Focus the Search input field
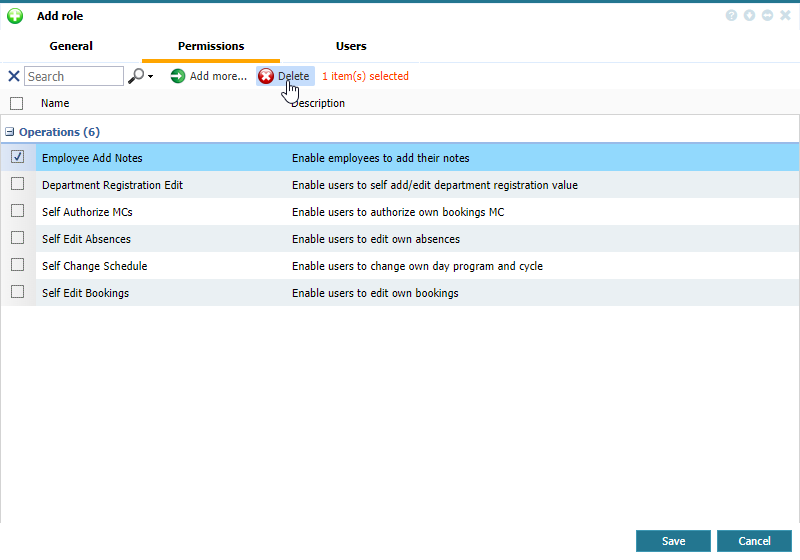The width and height of the screenshot is (800, 560). pos(73,76)
